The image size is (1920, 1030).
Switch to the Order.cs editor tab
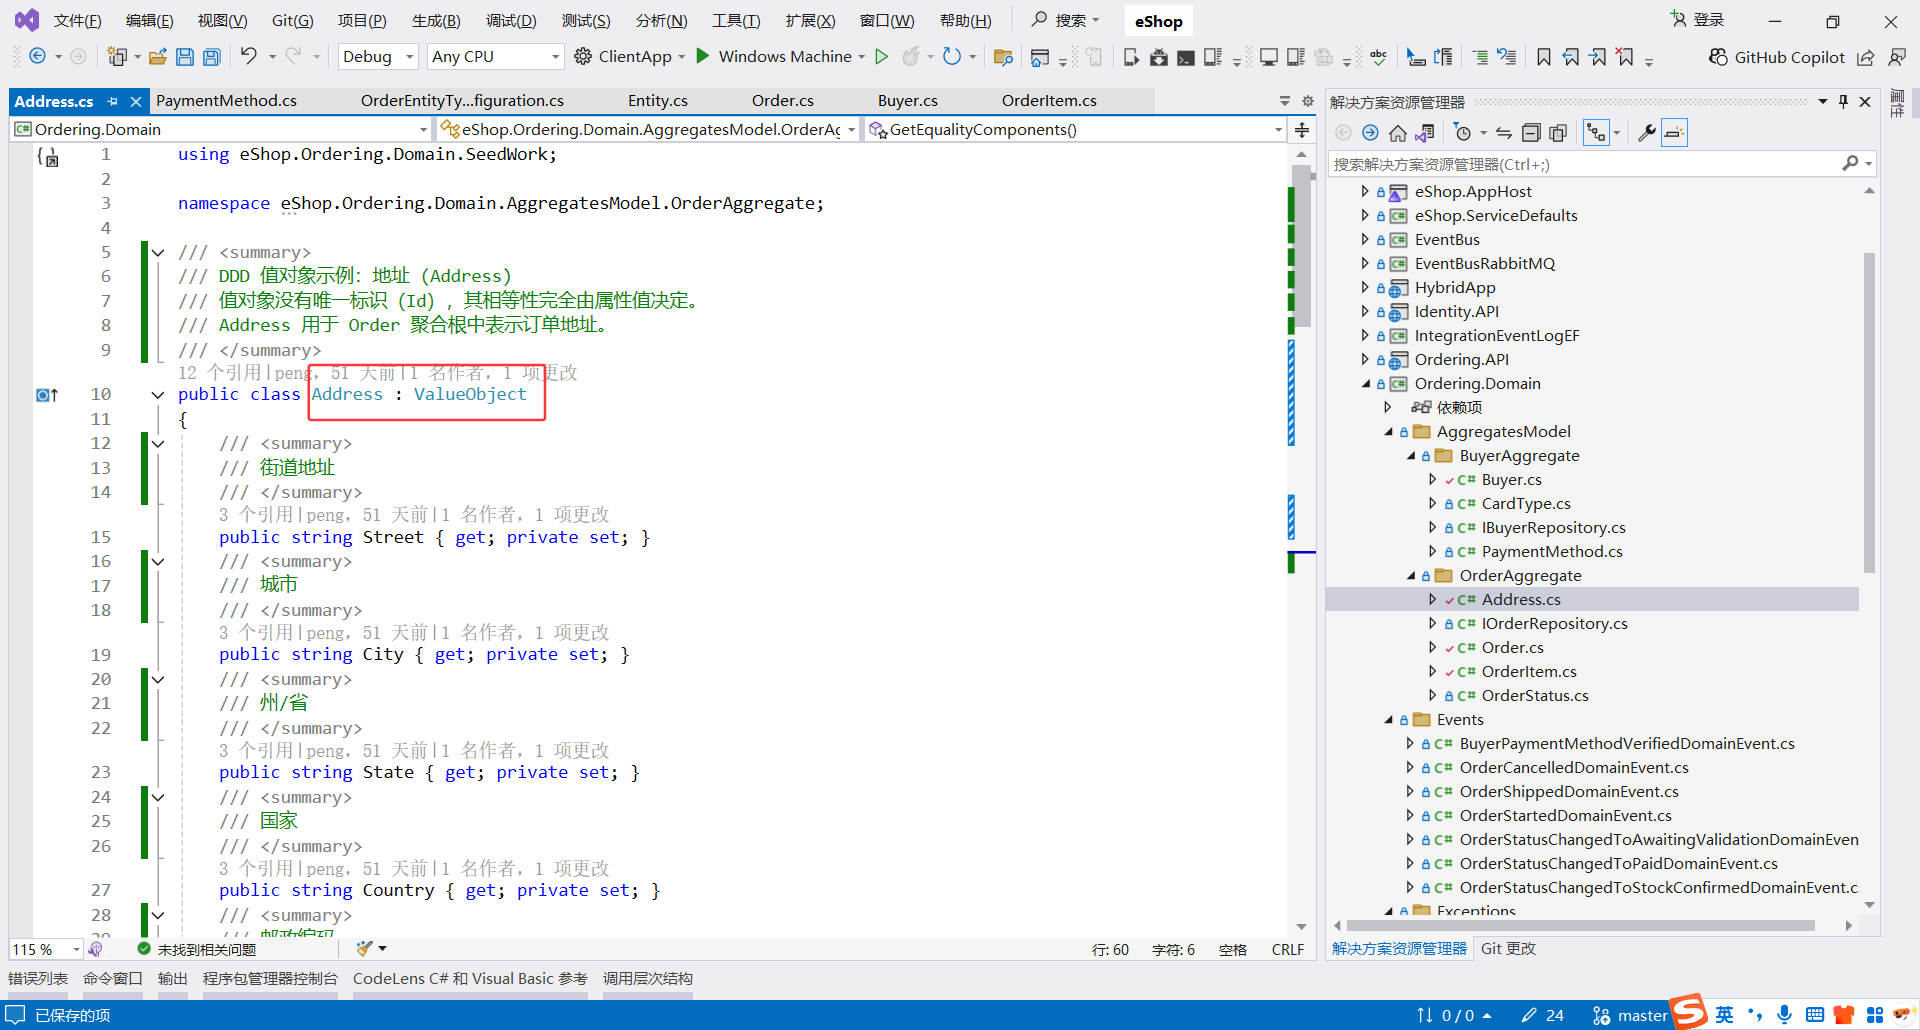click(783, 101)
